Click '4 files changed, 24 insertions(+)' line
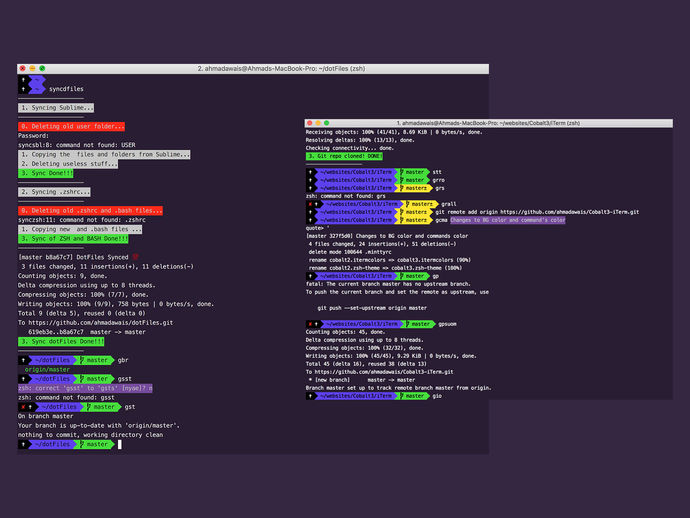The width and height of the screenshot is (690, 518). [382, 244]
